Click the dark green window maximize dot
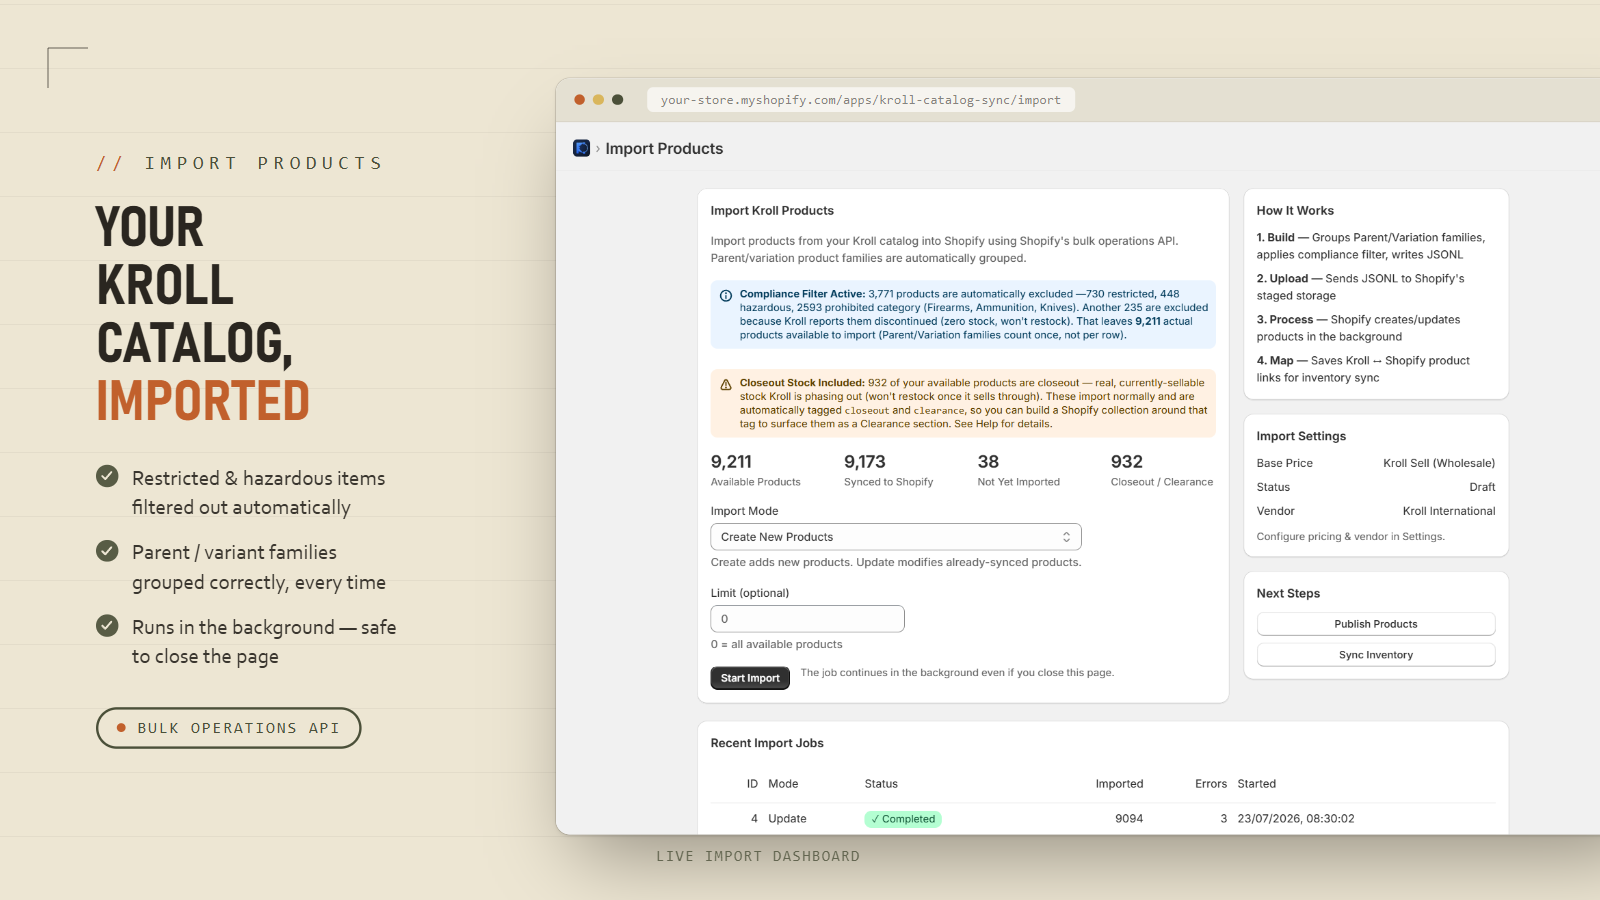 tap(618, 100)
